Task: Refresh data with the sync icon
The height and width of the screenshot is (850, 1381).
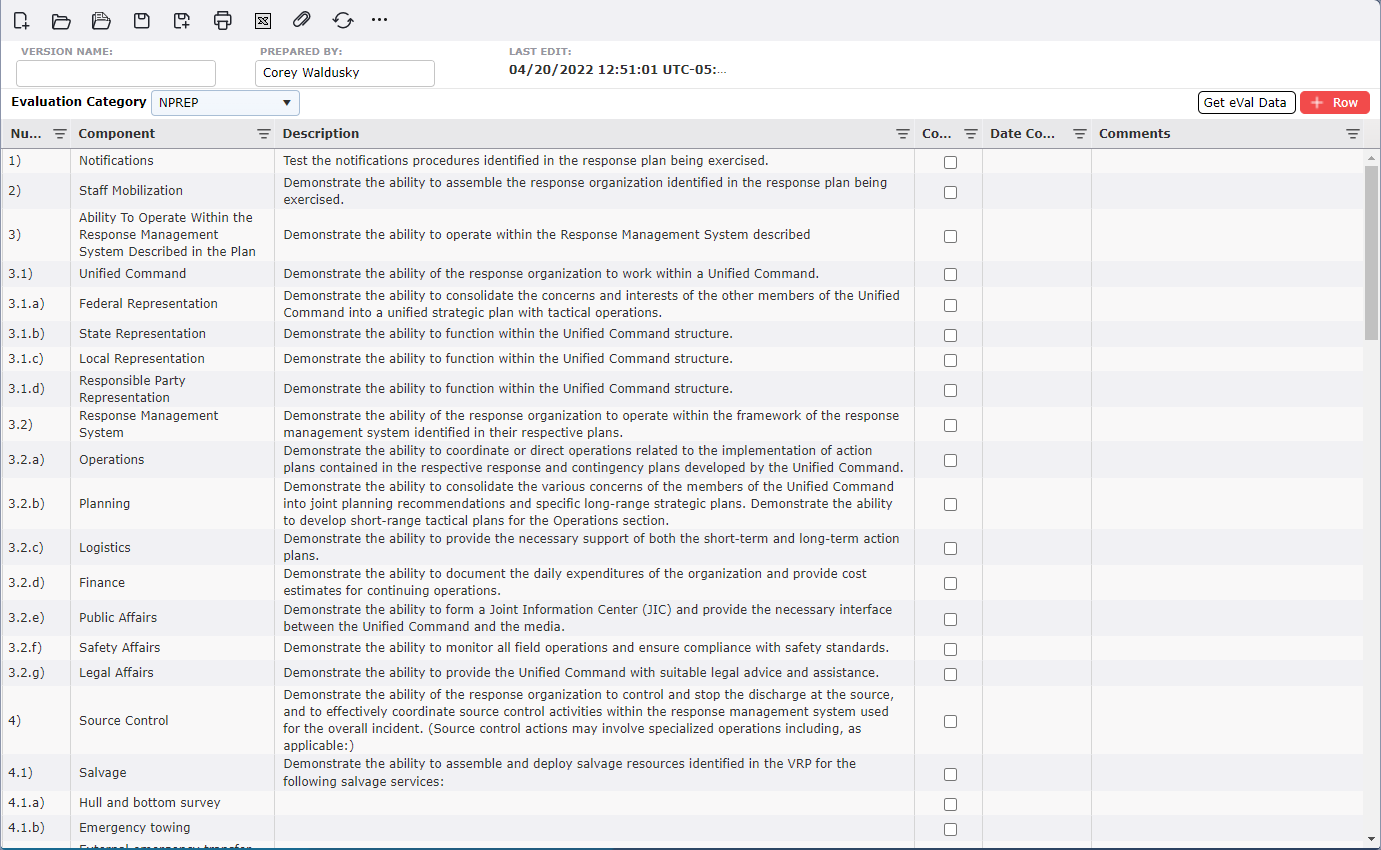Action: tap(342, 20)
